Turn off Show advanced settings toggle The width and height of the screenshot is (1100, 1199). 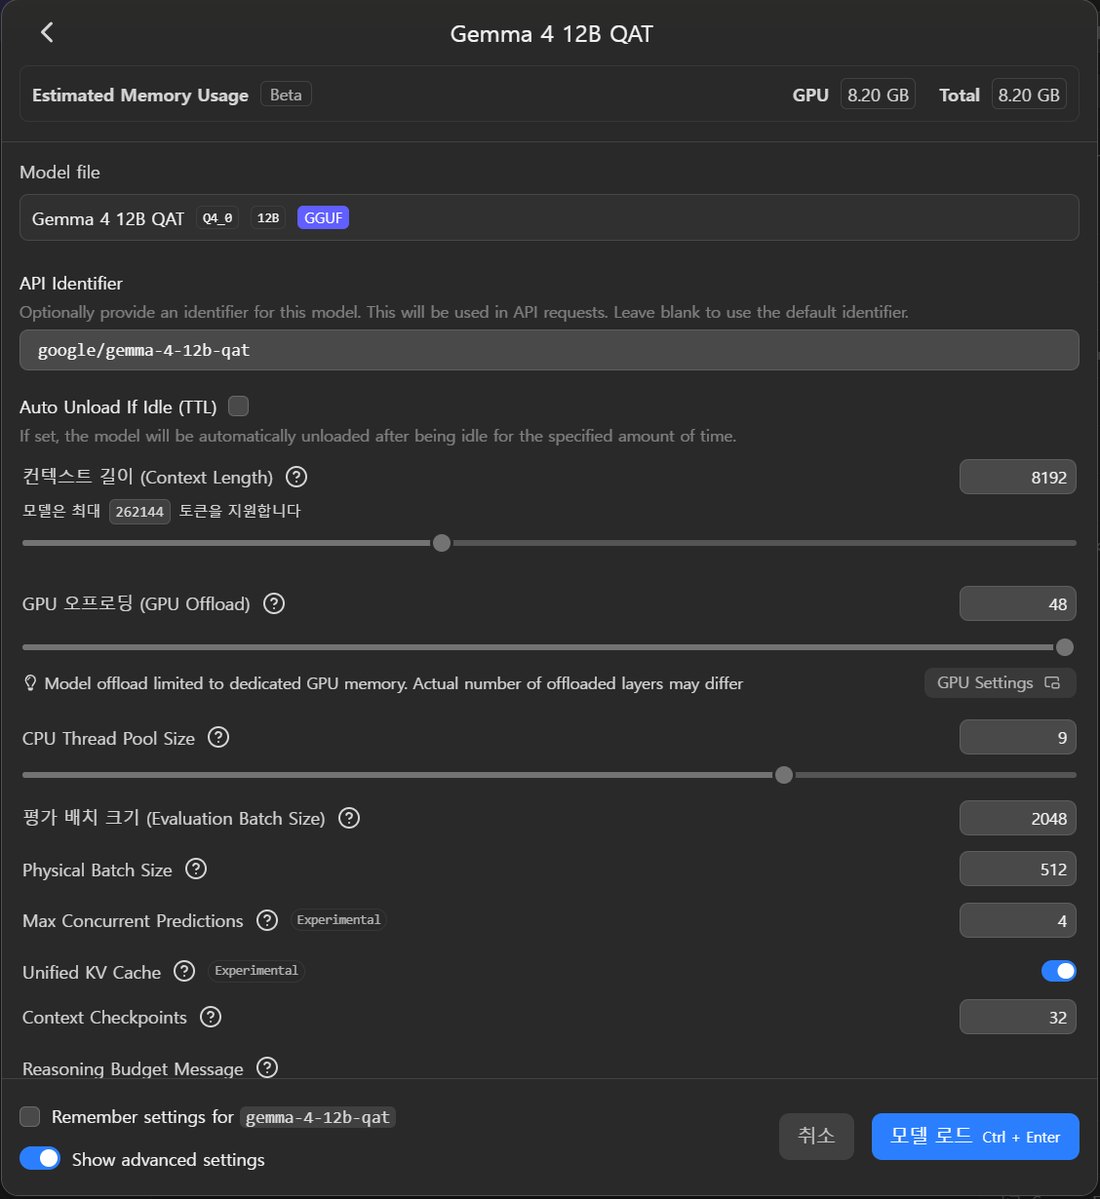coord(40,1158)
